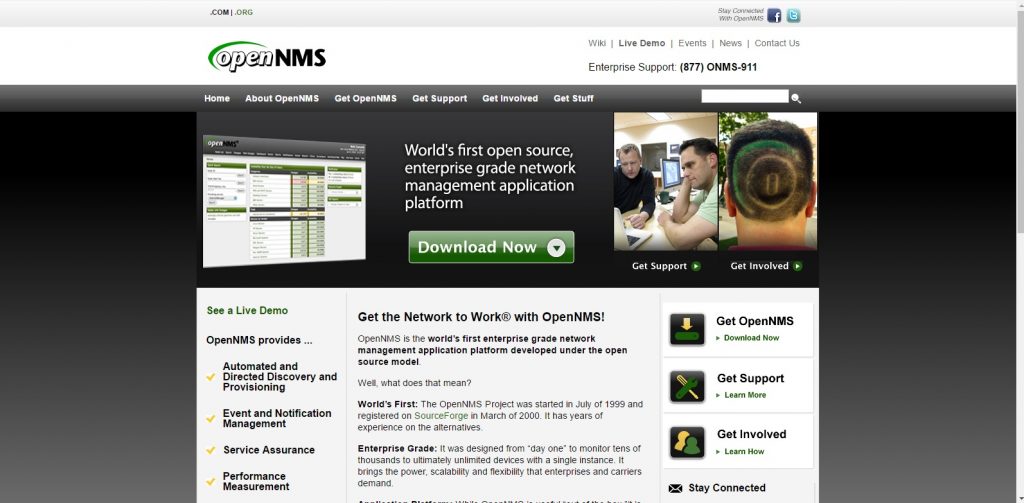Click the round arrow on Download Now button
This screenshot has width=1024, height=503.
coord(556,248)
